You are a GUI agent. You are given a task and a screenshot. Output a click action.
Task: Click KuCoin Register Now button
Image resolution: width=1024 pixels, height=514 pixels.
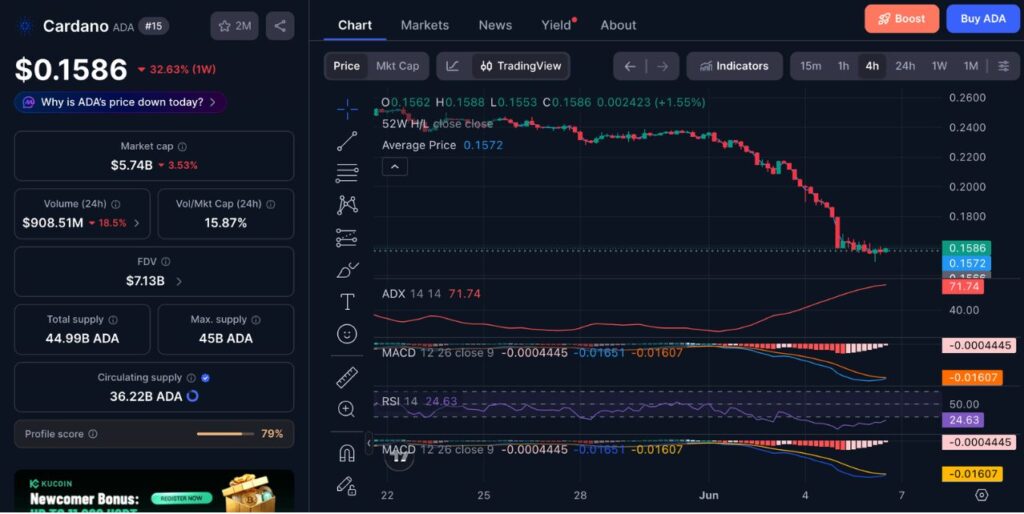click(x=182, y=498)
